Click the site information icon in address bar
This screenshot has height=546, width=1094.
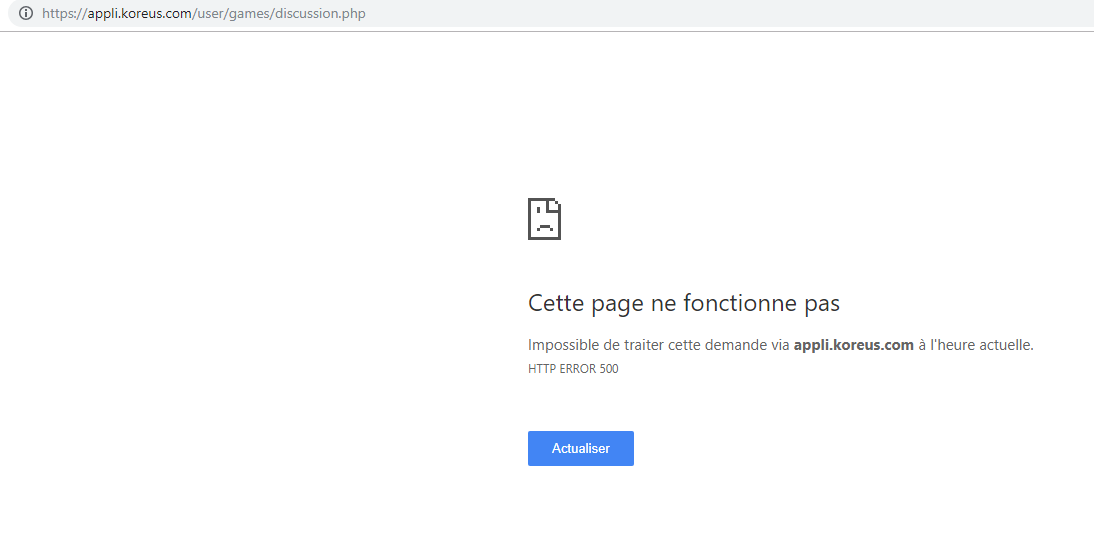26,14
